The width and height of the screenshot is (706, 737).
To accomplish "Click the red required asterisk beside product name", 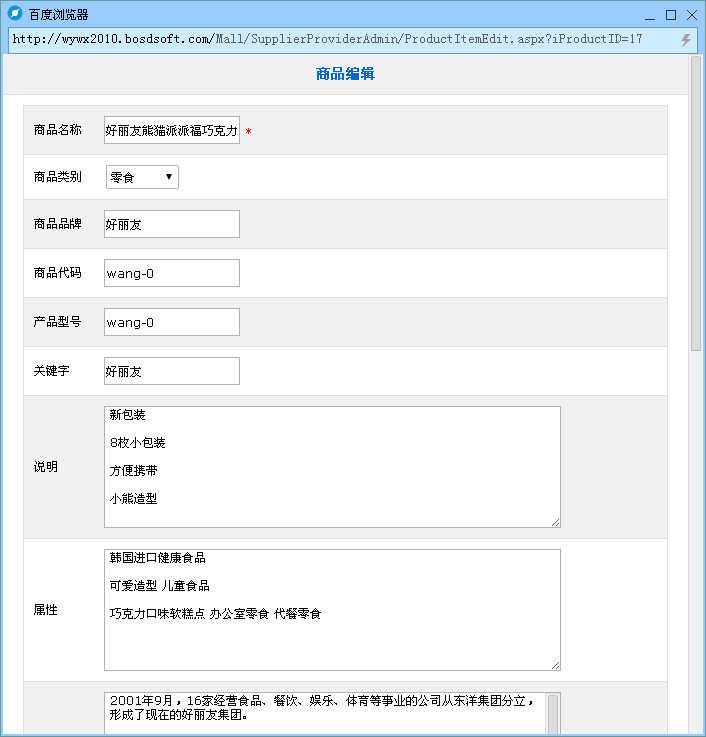I will point(248,132).
